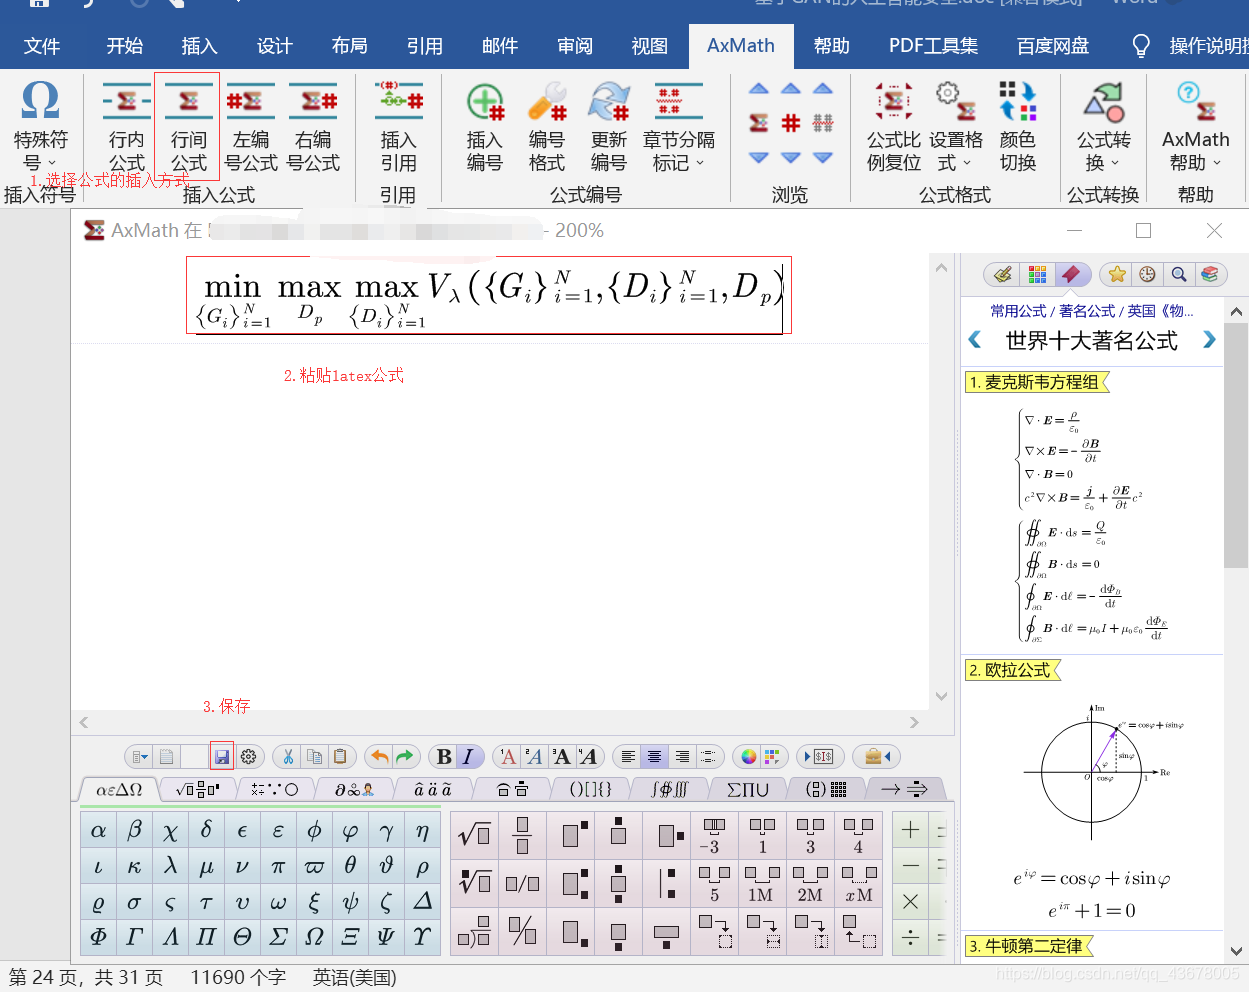Viewport: 1249px width, 992px height.
Task: Click scroll-down arrow of formula library panel
Action: [x=1237, y=951]
